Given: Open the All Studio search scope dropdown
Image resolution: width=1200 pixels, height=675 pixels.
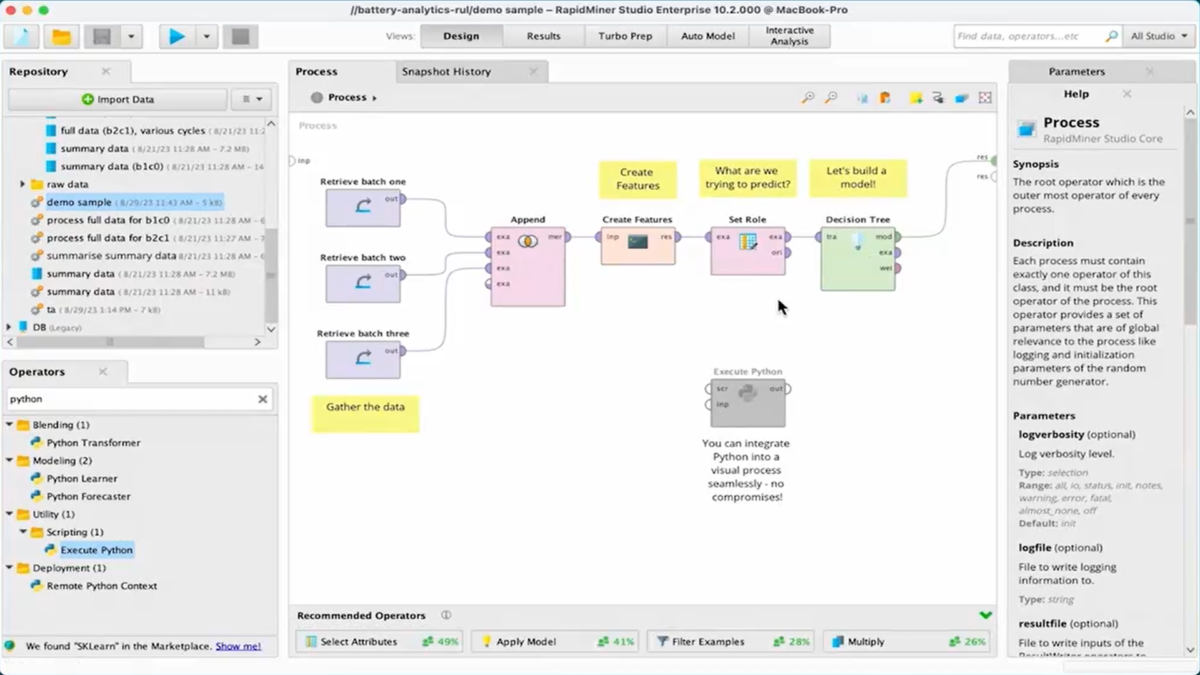Looking at the screenshot, I should 1159,36.
